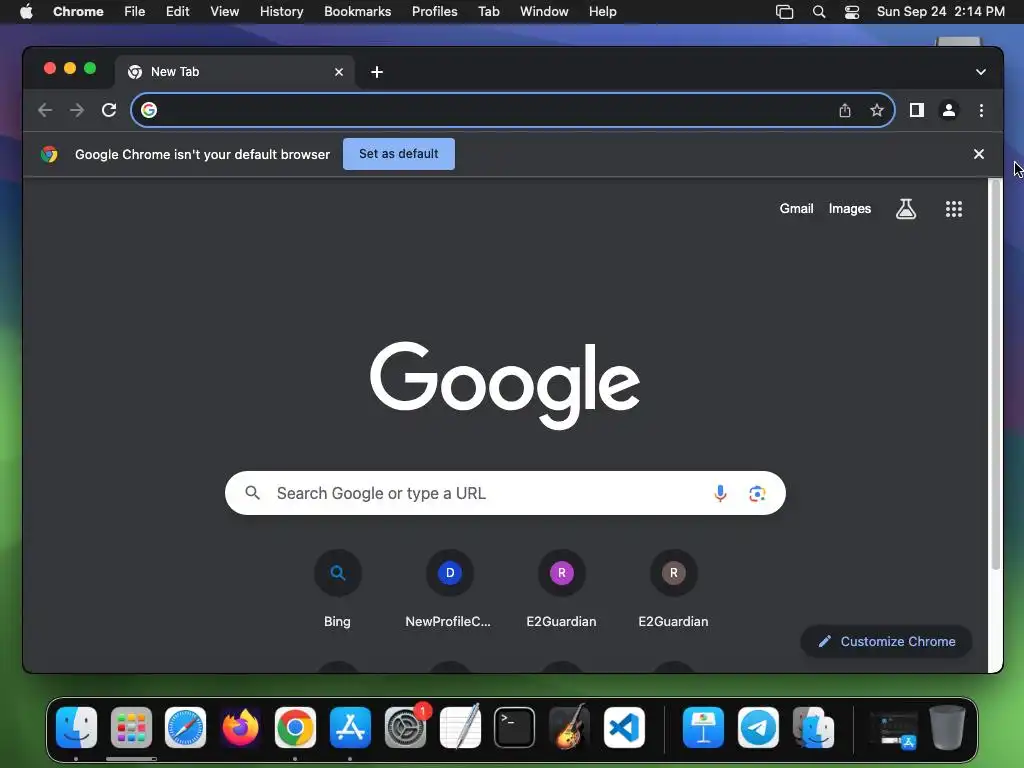This screenshot has height=768, width=1024.
Task: Open the Help menu
Action: [x=602, y=12]
